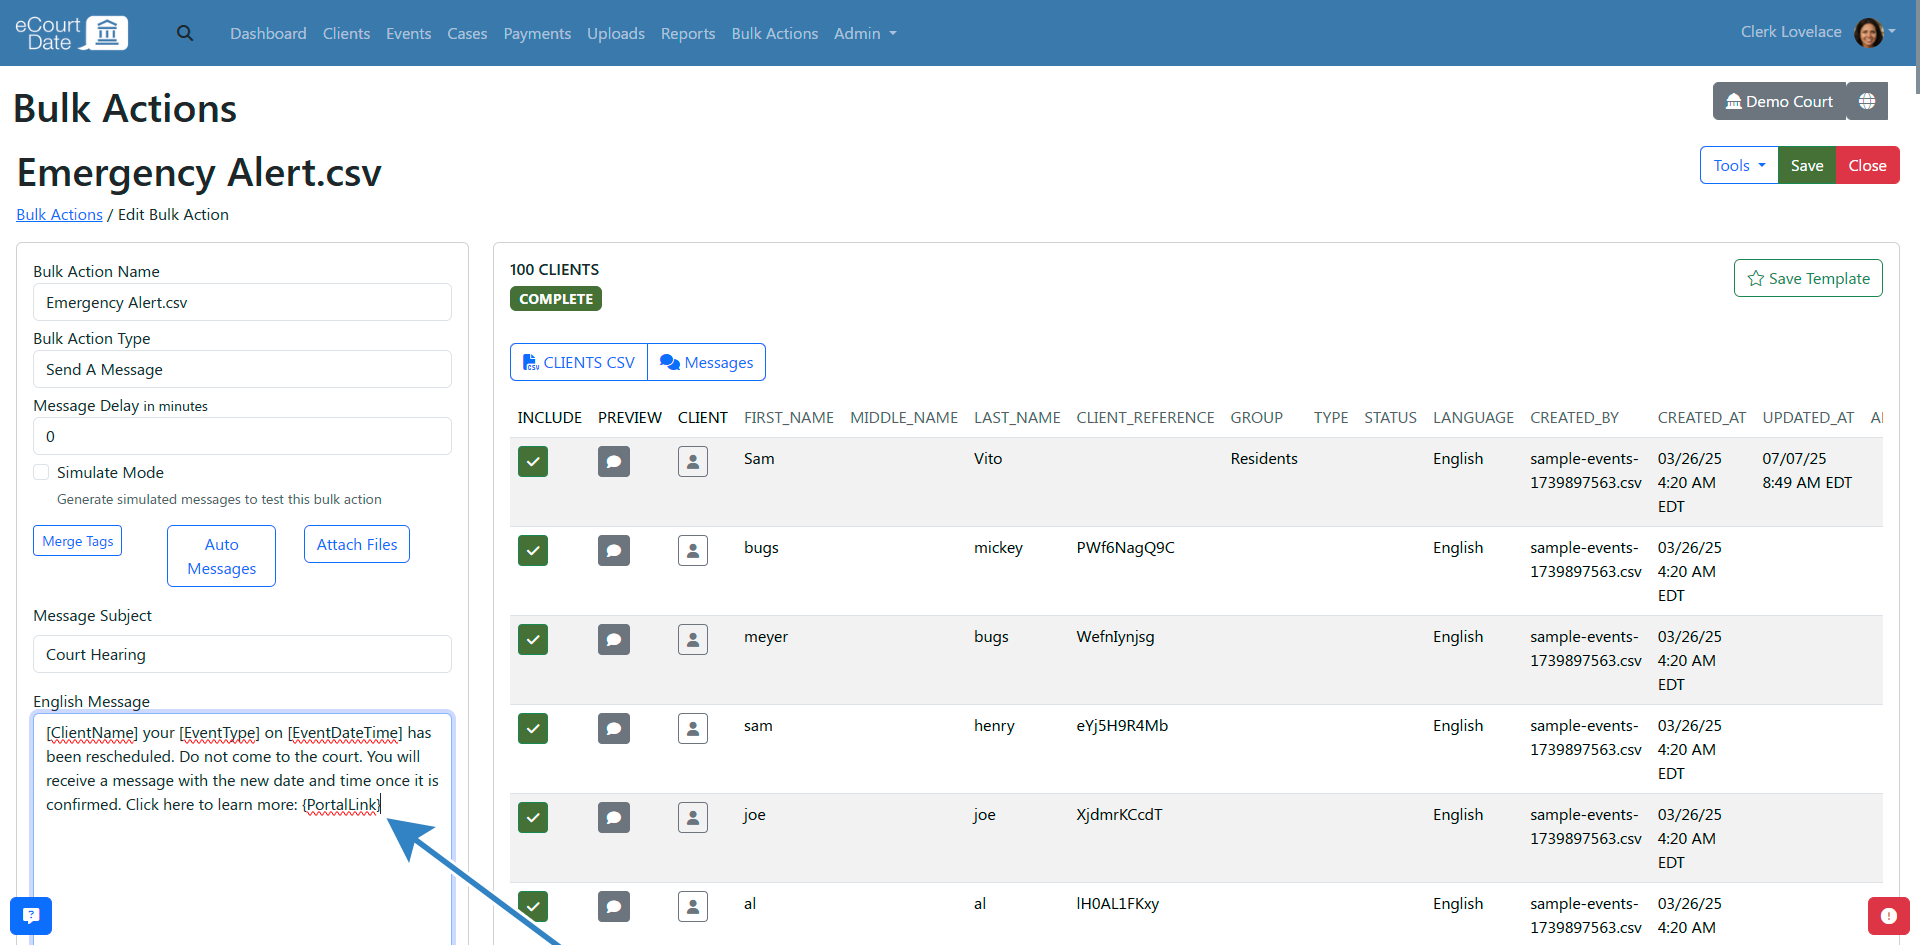Open Events in the navbar
1920x945 pixels.
(408, 33)
